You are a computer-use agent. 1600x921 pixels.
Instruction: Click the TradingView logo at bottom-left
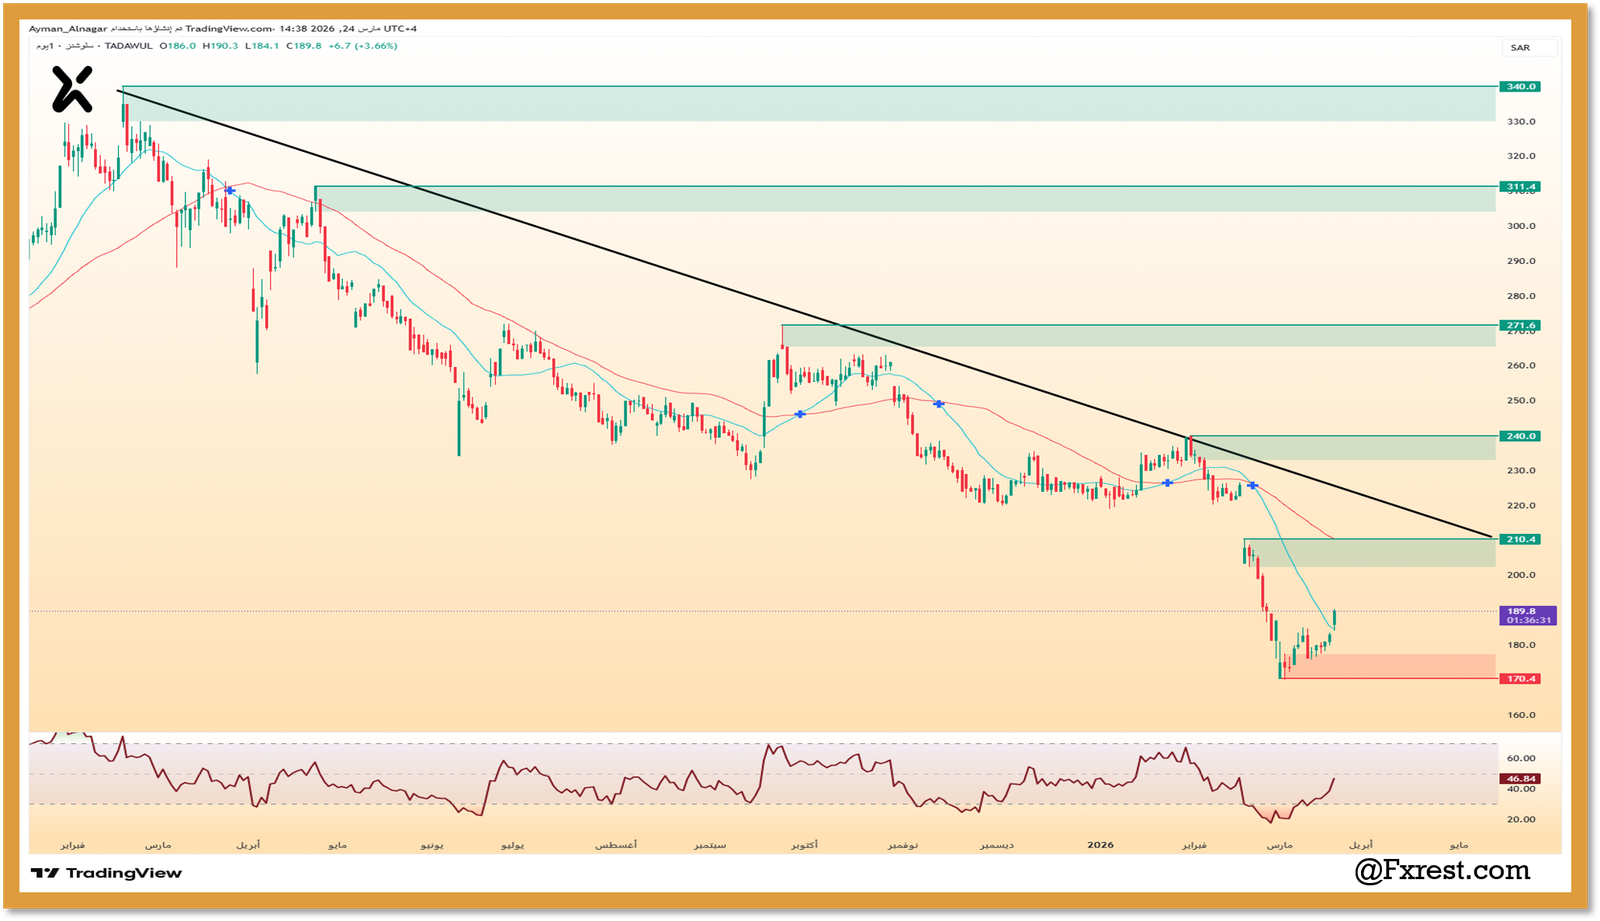pyautogui.click(x=107, y=873)
